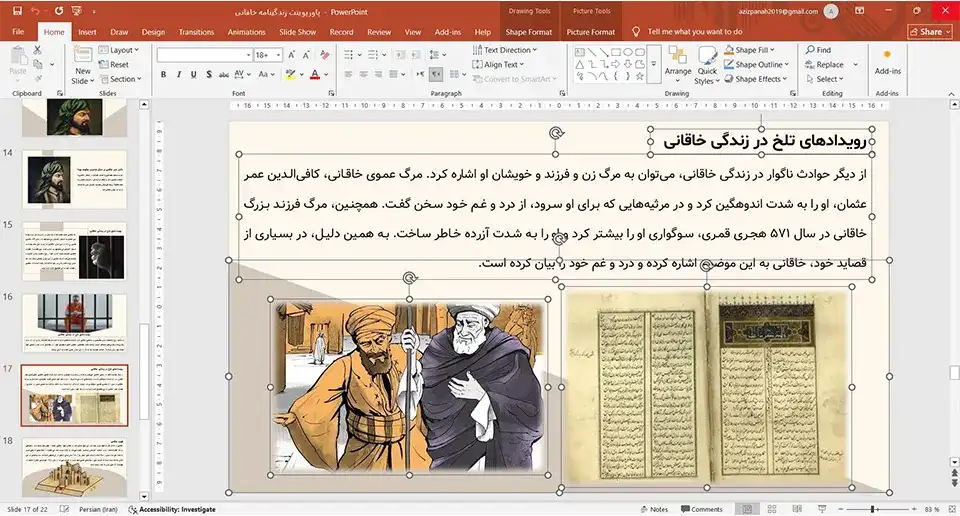Toggle Strikethrough formatting
Screen dimensions: 960x516
224,74
